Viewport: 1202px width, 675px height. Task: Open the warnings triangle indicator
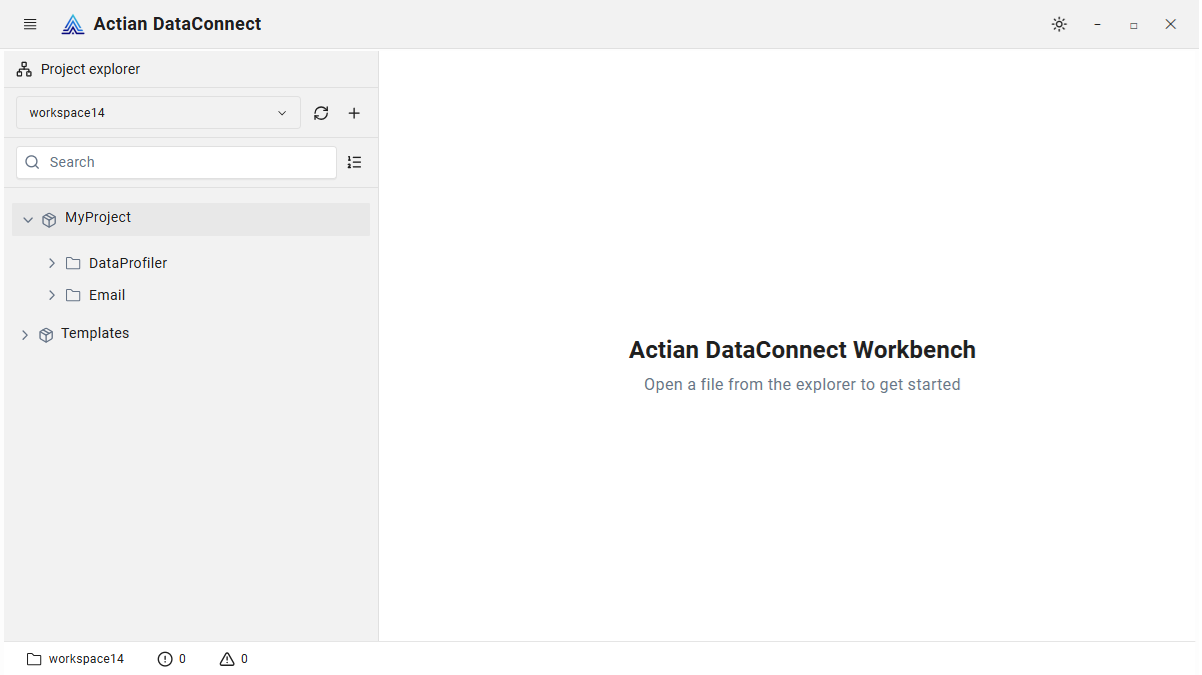point(234,659)
